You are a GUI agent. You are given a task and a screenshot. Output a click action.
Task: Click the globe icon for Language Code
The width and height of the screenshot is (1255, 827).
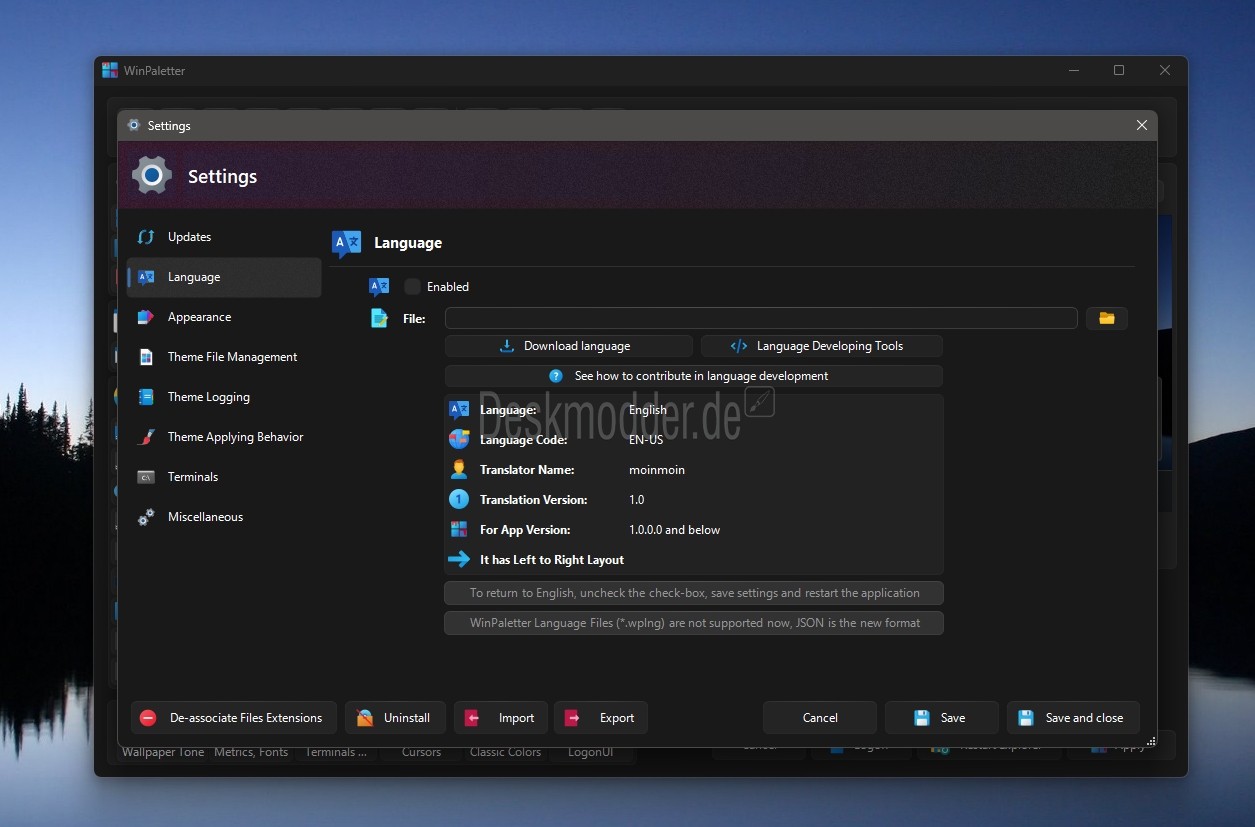(459, 439)
